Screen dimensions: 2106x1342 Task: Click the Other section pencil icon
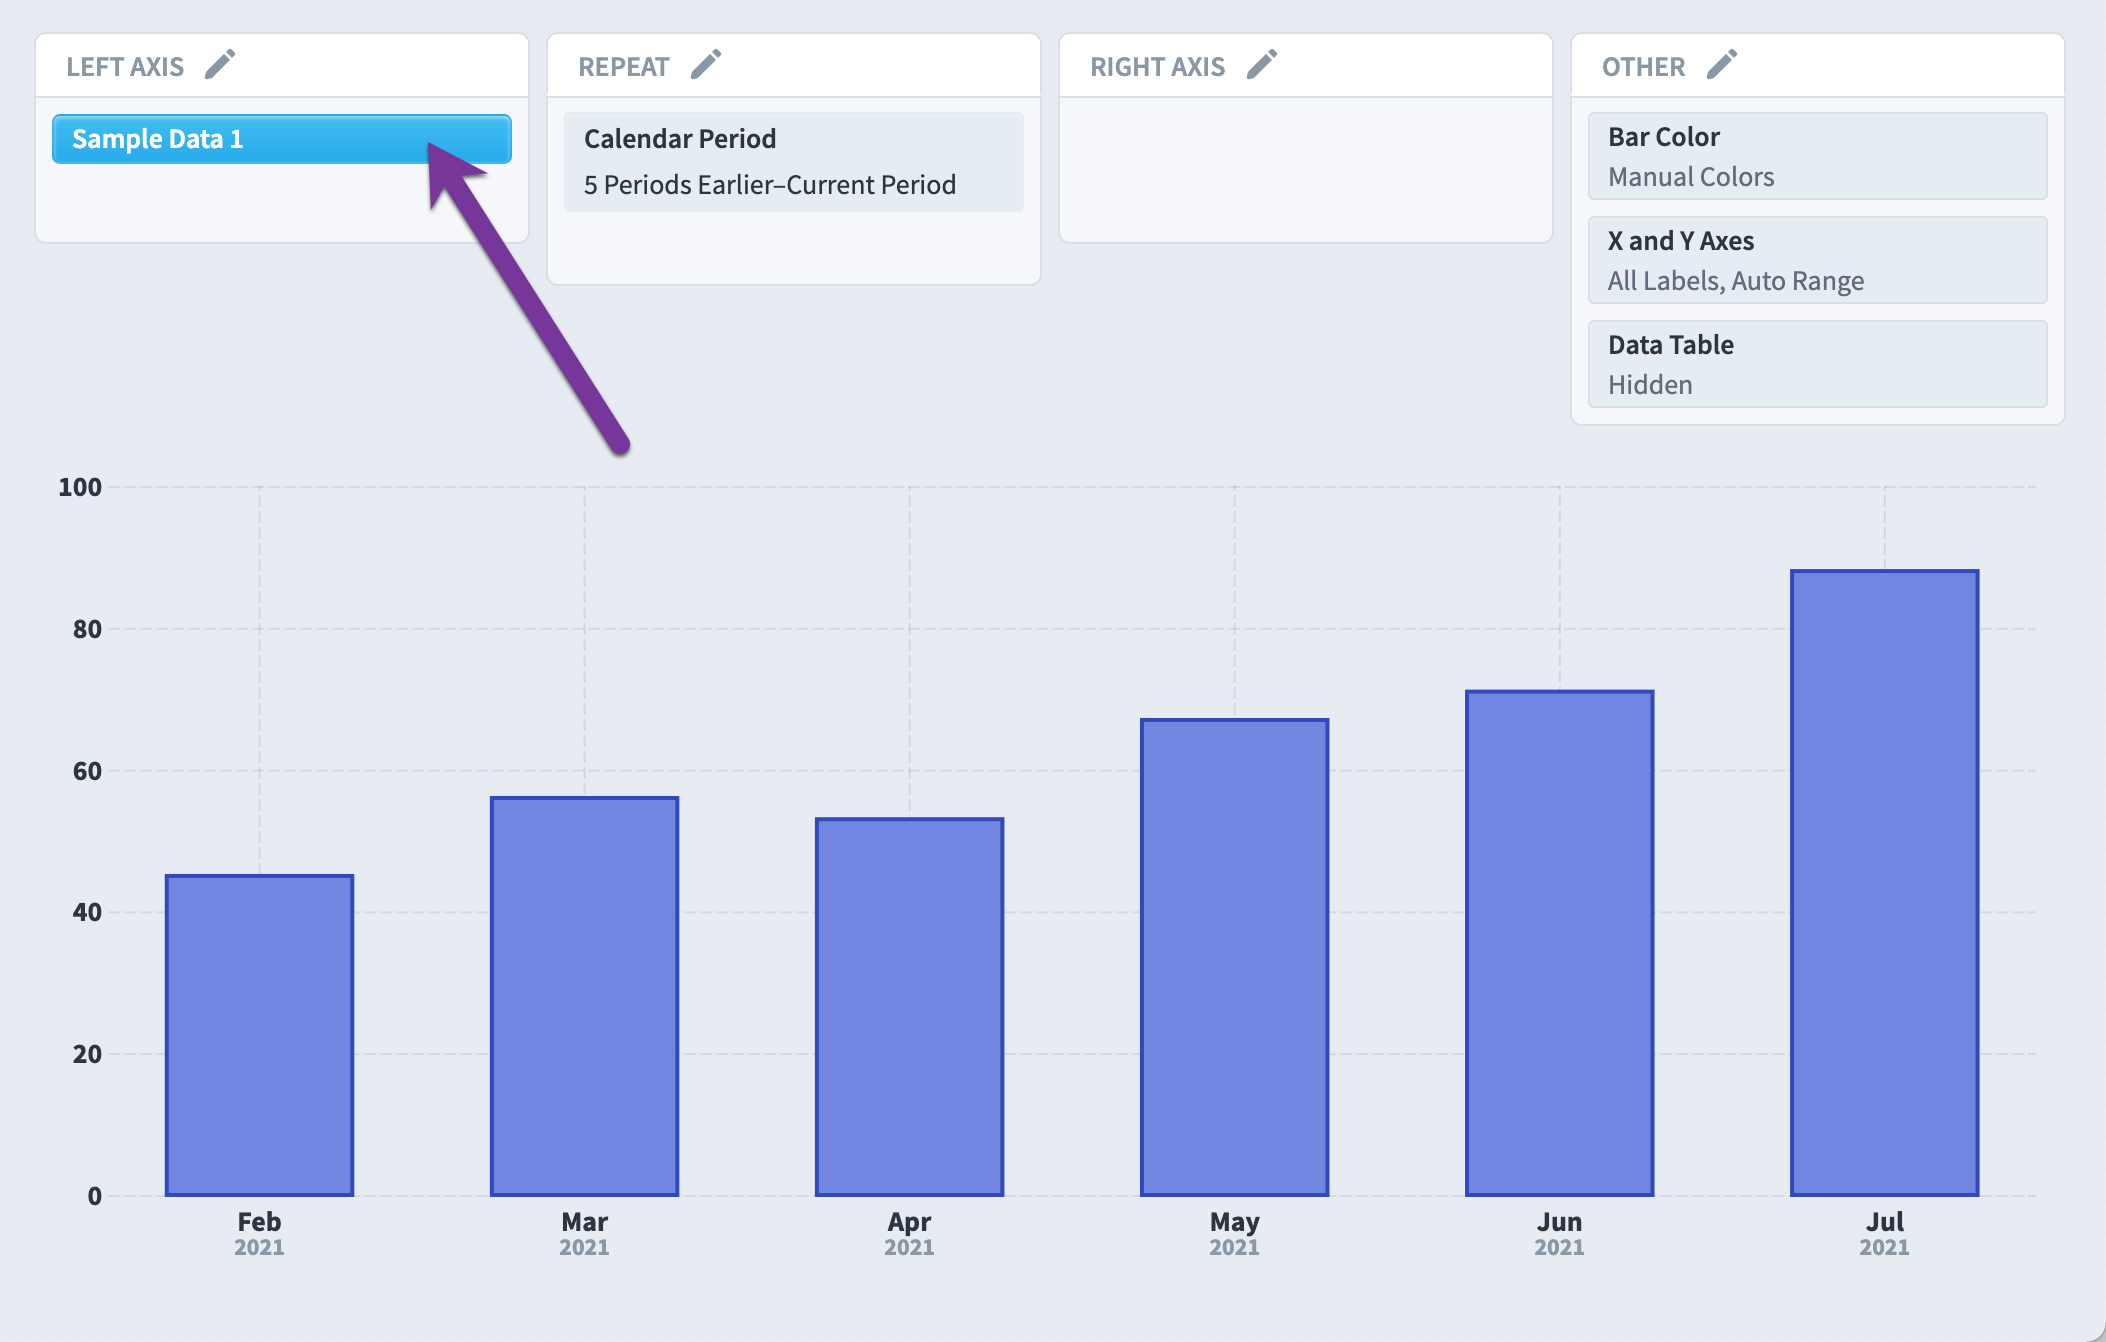coord(1722,65)
